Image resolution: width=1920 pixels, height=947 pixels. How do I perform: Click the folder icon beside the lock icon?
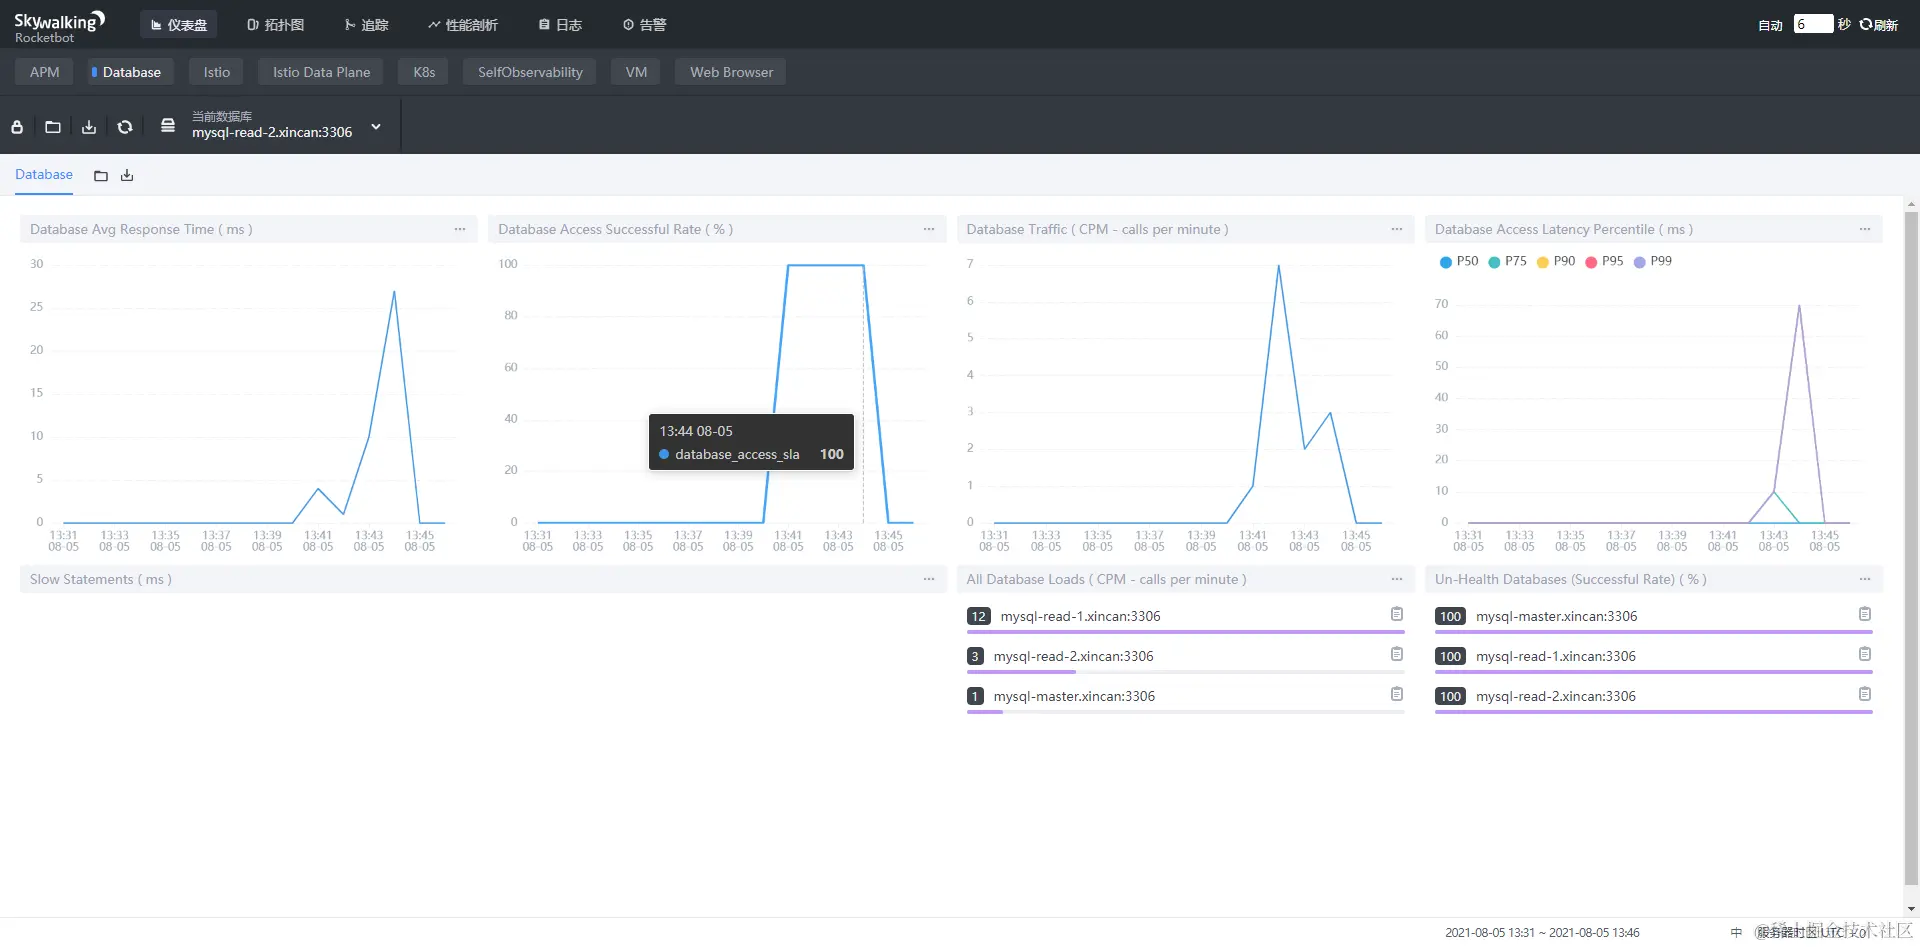(x=53, y=127)
